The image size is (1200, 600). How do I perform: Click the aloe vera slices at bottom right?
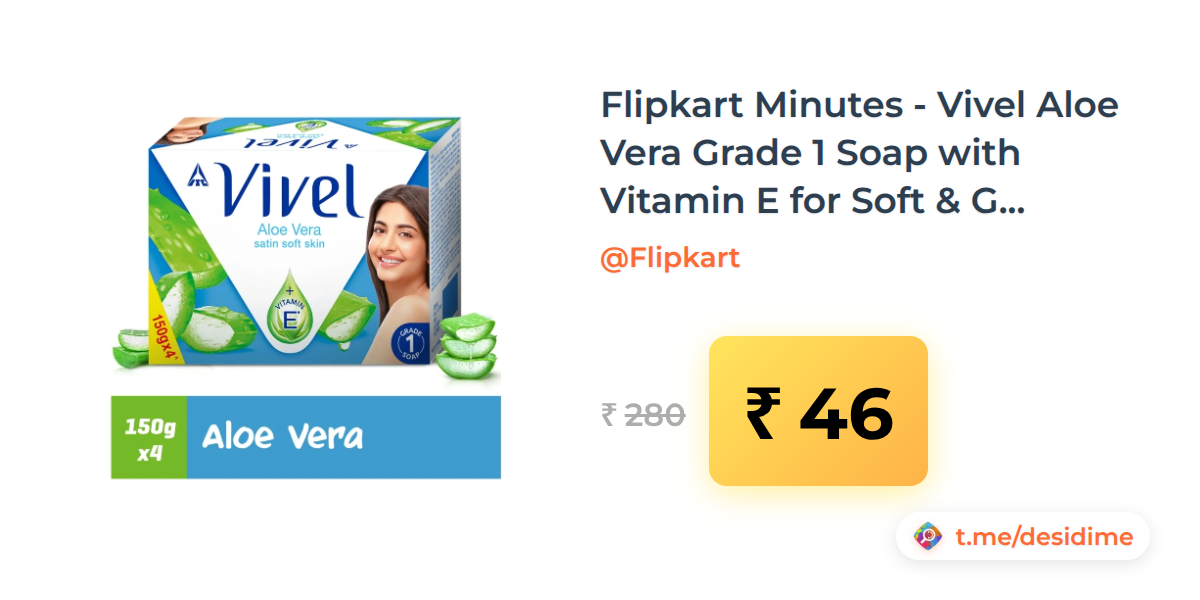(467, 346)
